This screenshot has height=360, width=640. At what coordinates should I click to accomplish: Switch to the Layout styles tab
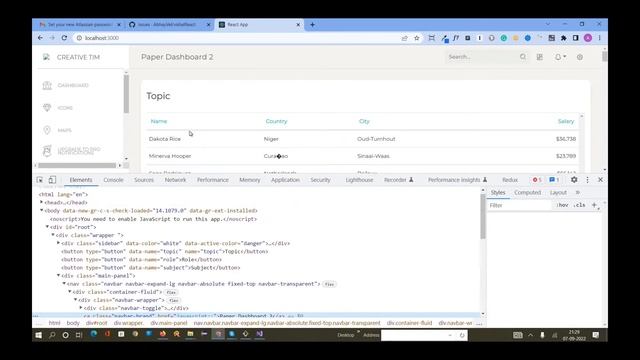[x=558, y=192]
